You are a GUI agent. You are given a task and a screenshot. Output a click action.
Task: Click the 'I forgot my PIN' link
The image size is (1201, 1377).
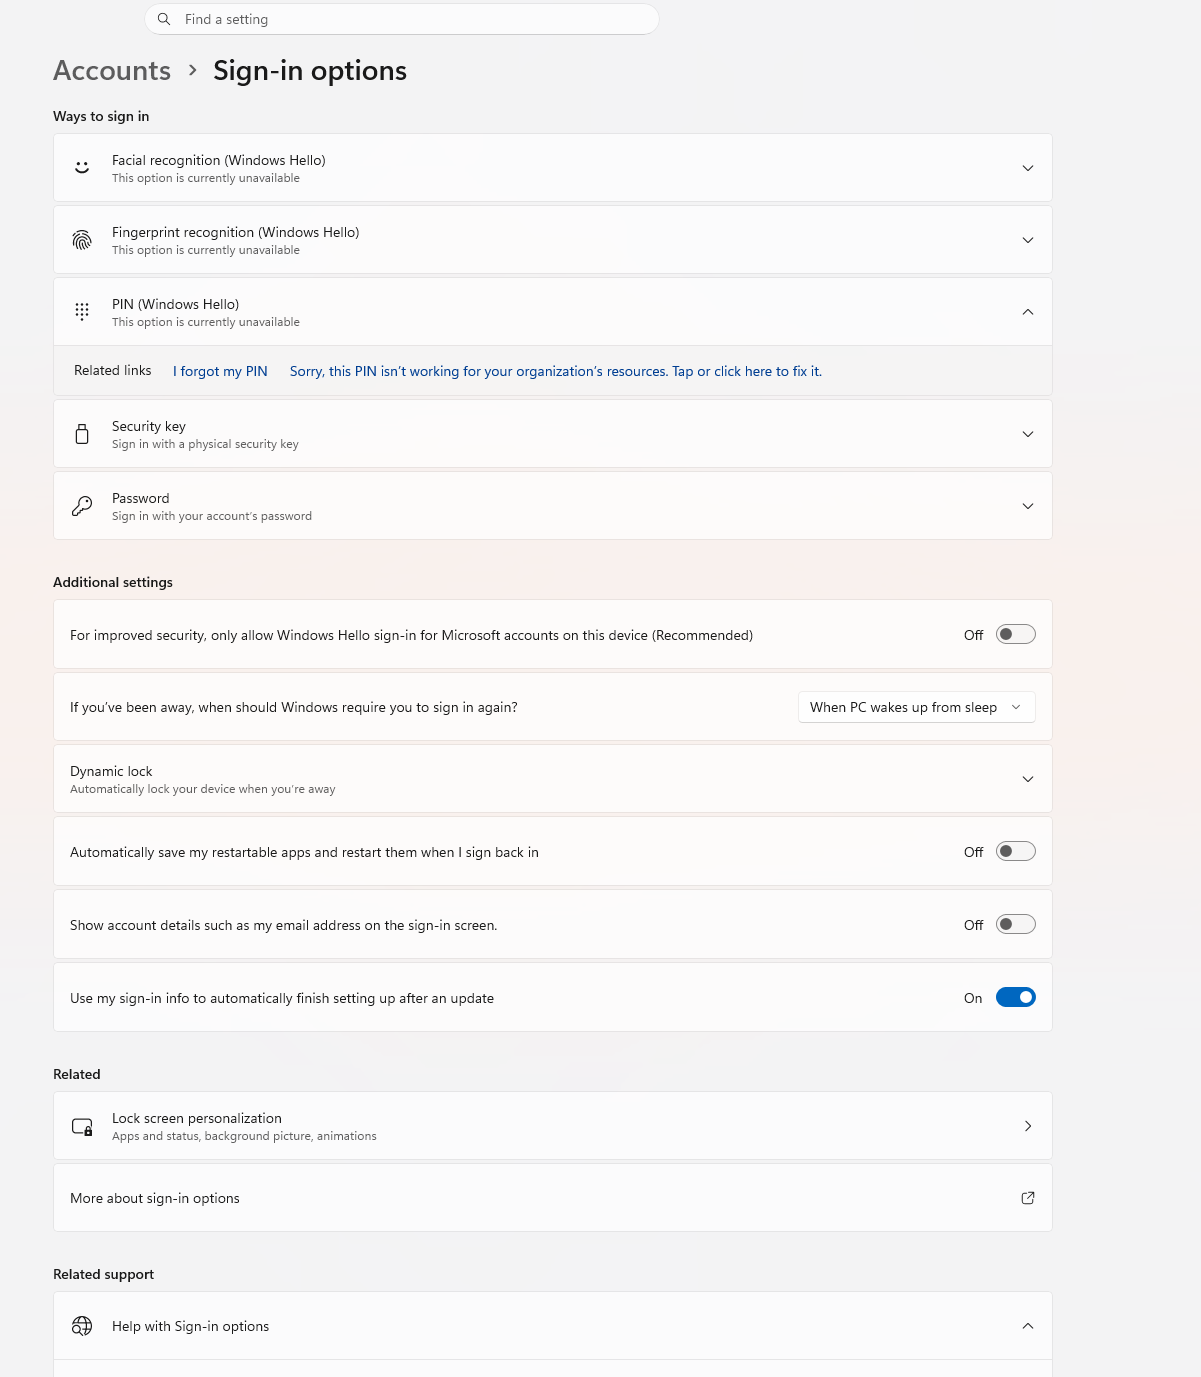pyautogui.click(x=220, y=371)
